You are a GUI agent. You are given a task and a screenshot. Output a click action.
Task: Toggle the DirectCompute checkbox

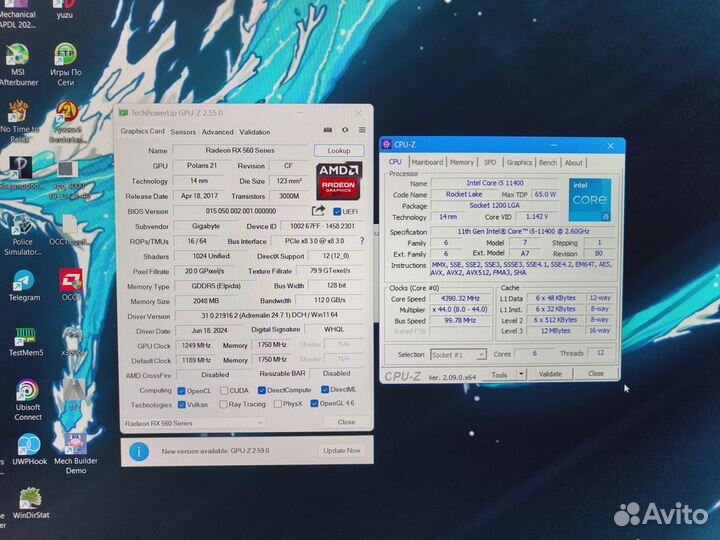[x=262, y=390]
